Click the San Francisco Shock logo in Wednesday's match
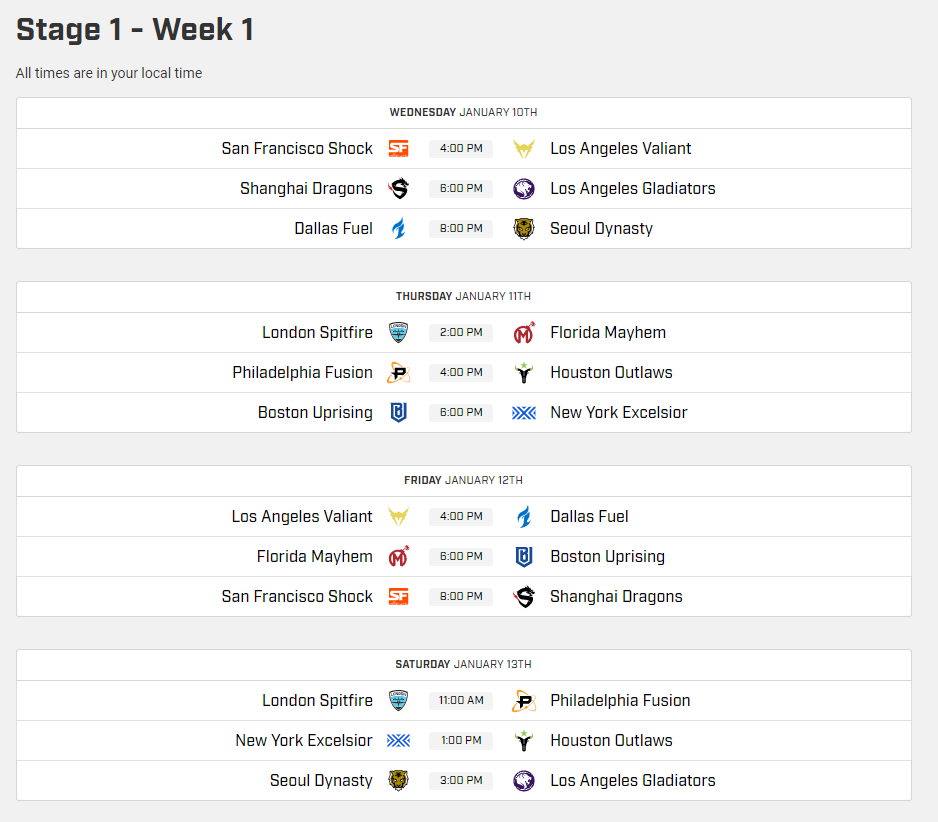Image resolution: width=938 pixels, height=822 pixels. (398, 149)
